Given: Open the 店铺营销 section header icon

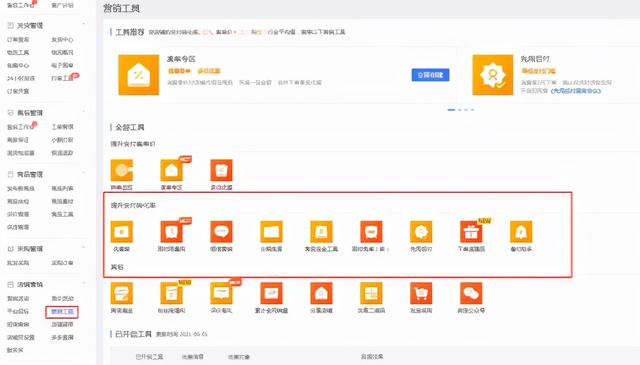Looking at the screenshot, I should pos(11,284).
